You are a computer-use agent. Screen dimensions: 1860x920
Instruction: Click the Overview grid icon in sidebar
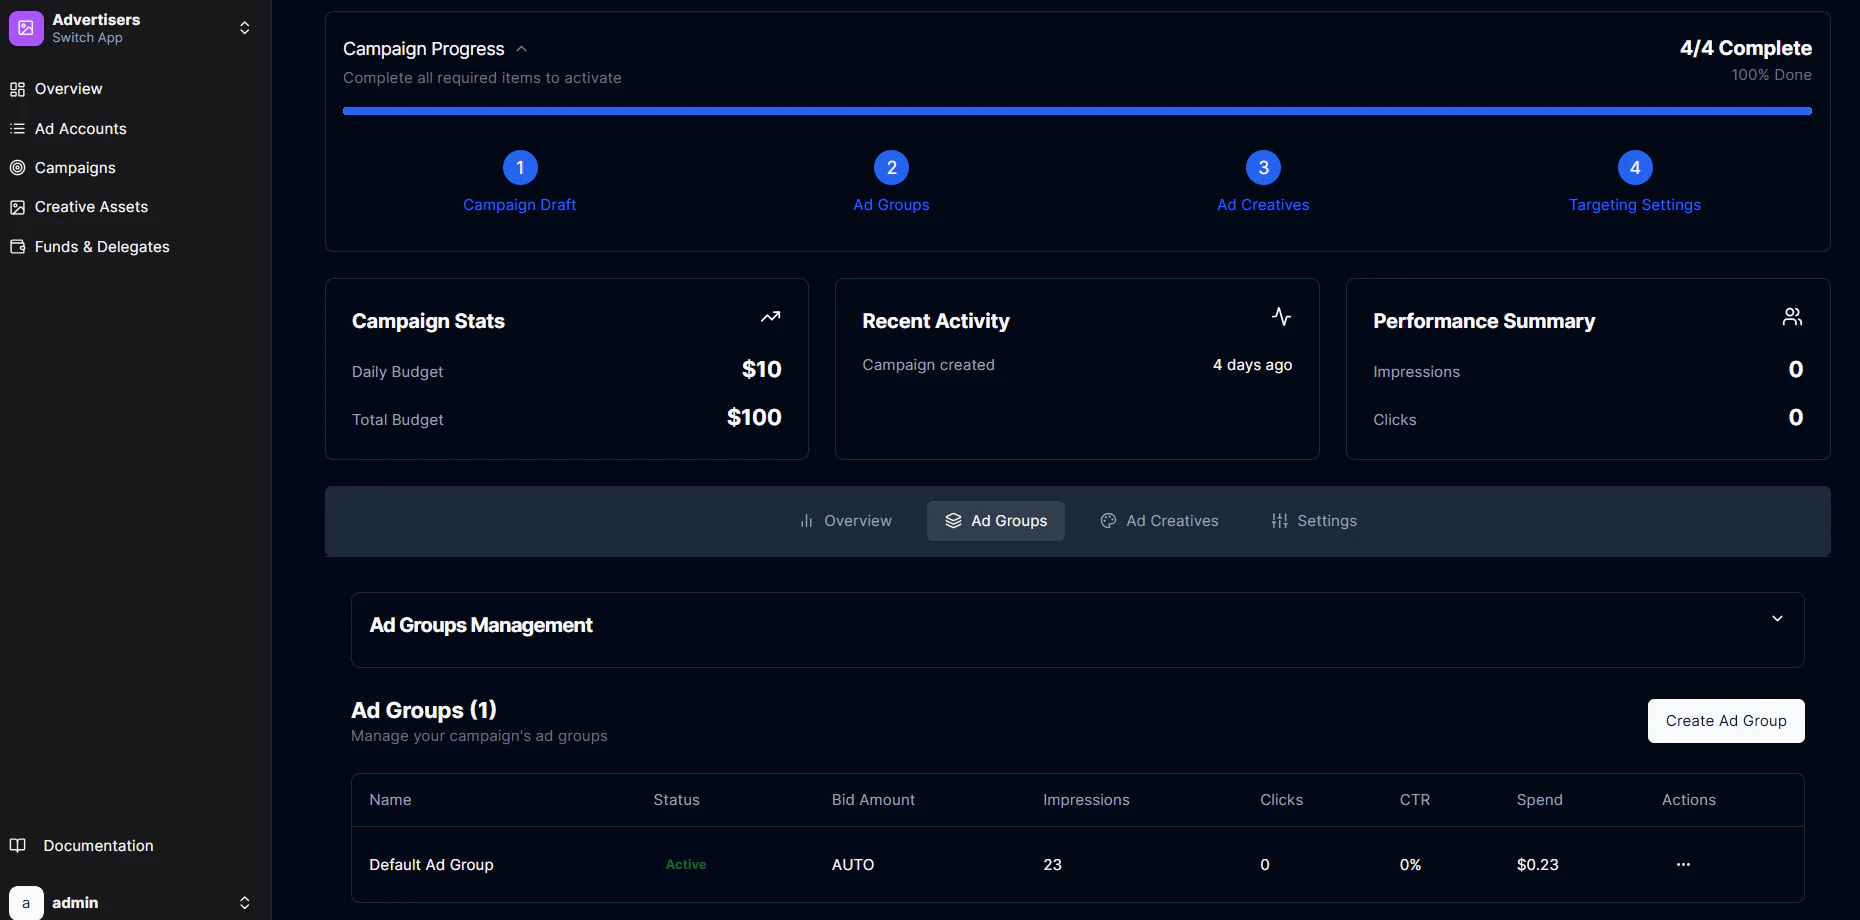[17, 89]
